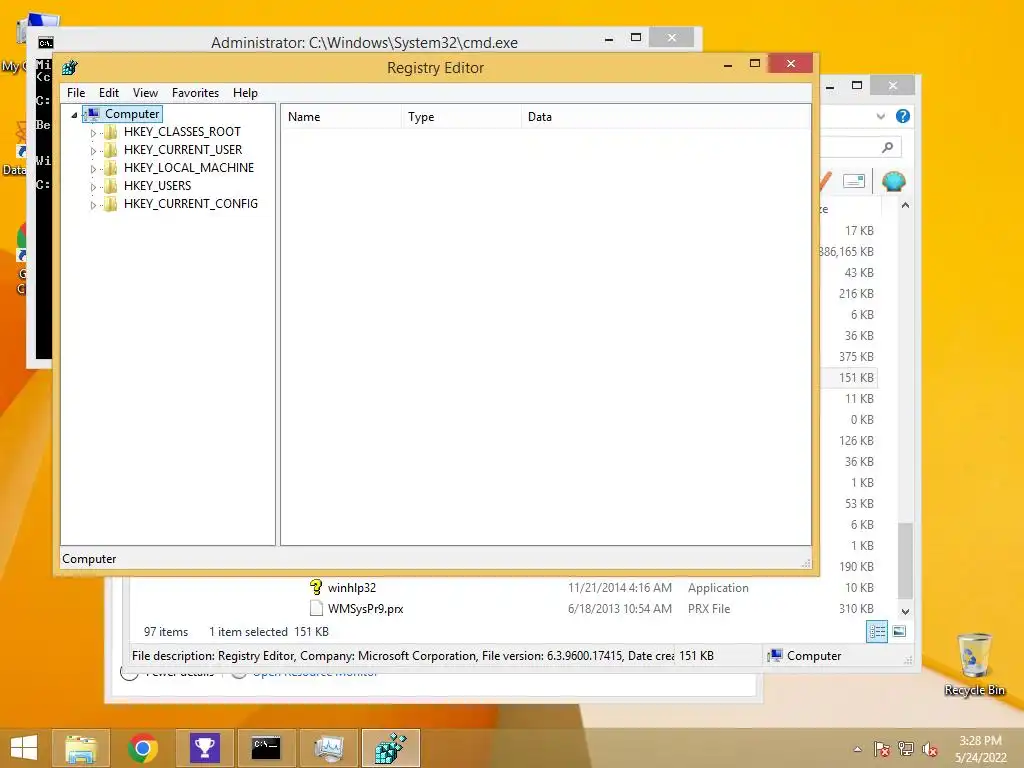Click the email icon in Explorer ribbon
The width and height of the screenshot is (1024, 768).
click(854, 181)
